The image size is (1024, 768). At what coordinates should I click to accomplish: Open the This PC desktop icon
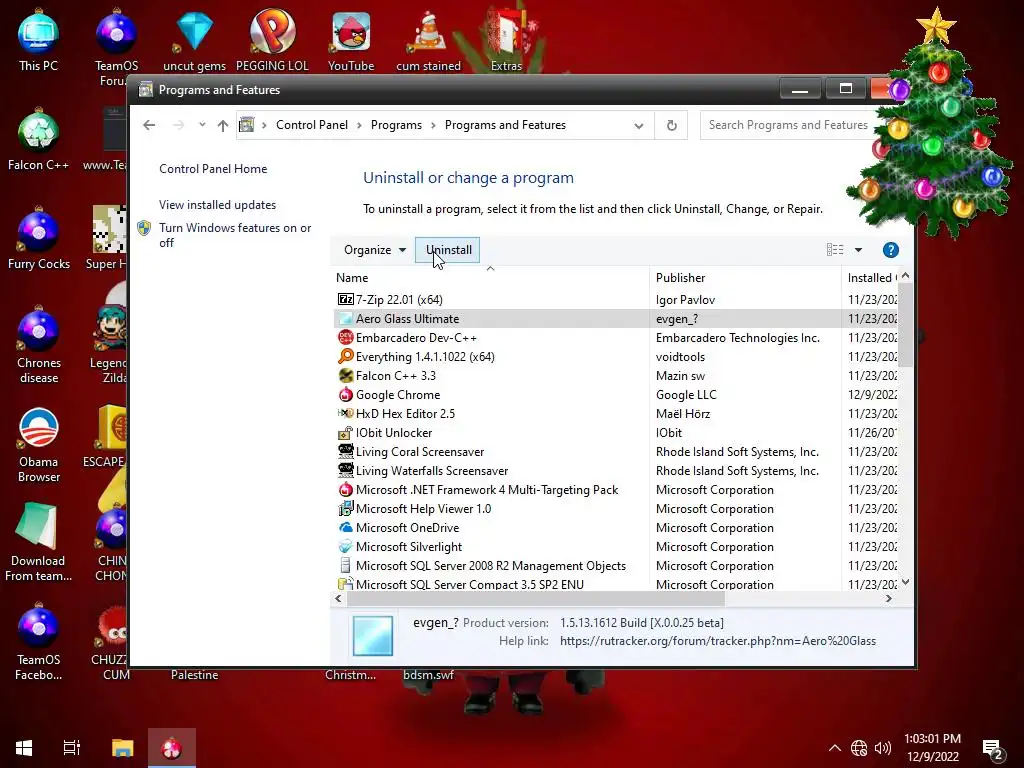tap(38, 40)
